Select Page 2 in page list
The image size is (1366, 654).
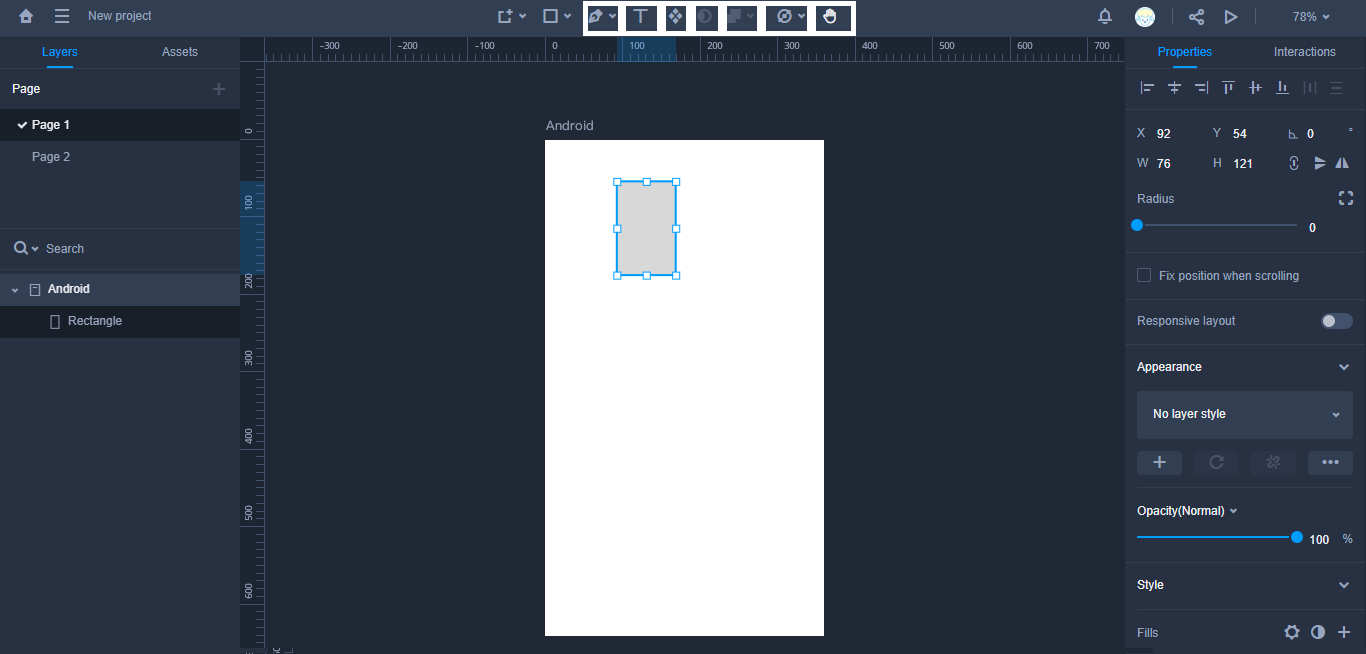pos(120,157)
